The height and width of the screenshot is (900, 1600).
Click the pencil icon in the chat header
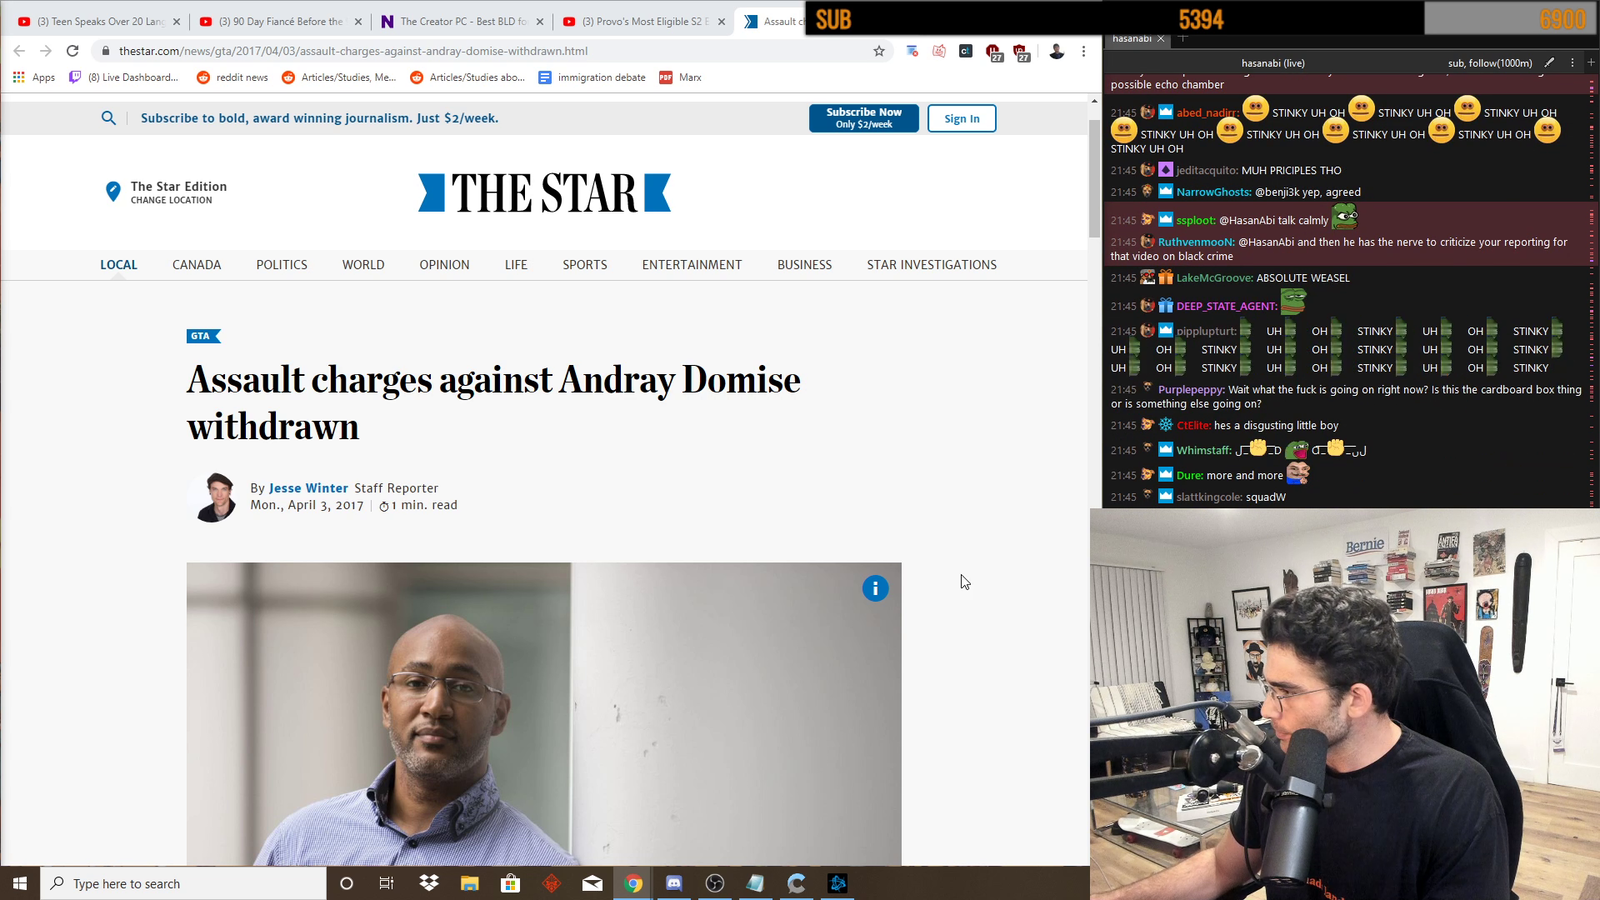(1549, 62)
